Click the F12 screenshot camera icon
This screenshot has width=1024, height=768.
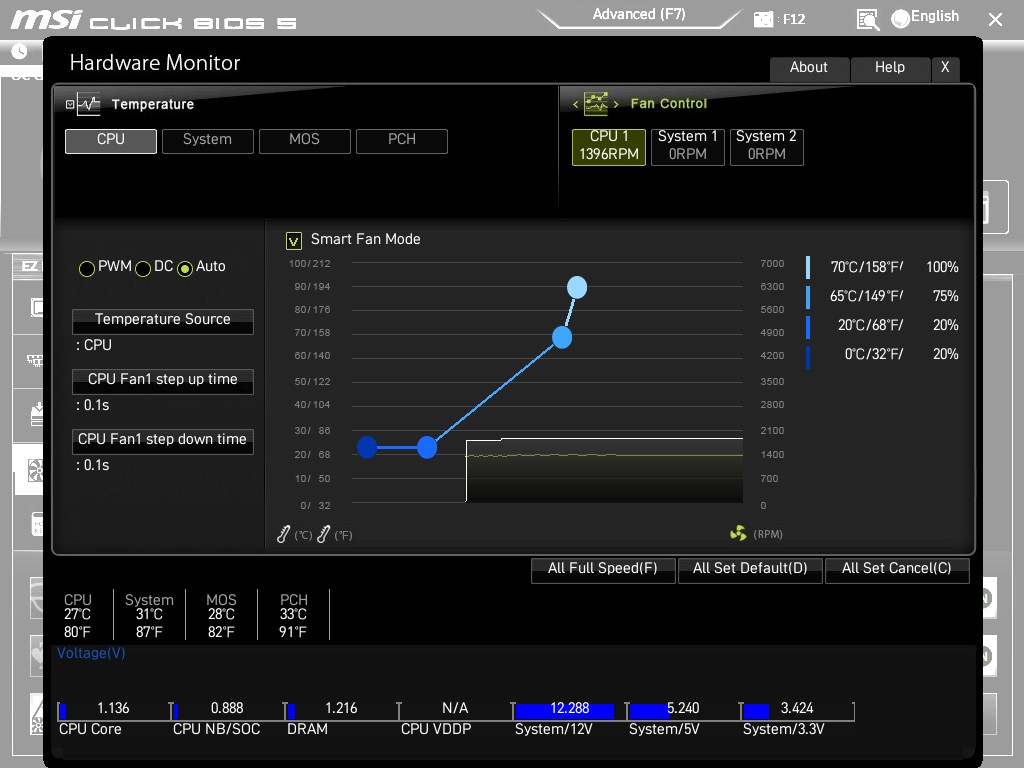(x=763, y=20)
